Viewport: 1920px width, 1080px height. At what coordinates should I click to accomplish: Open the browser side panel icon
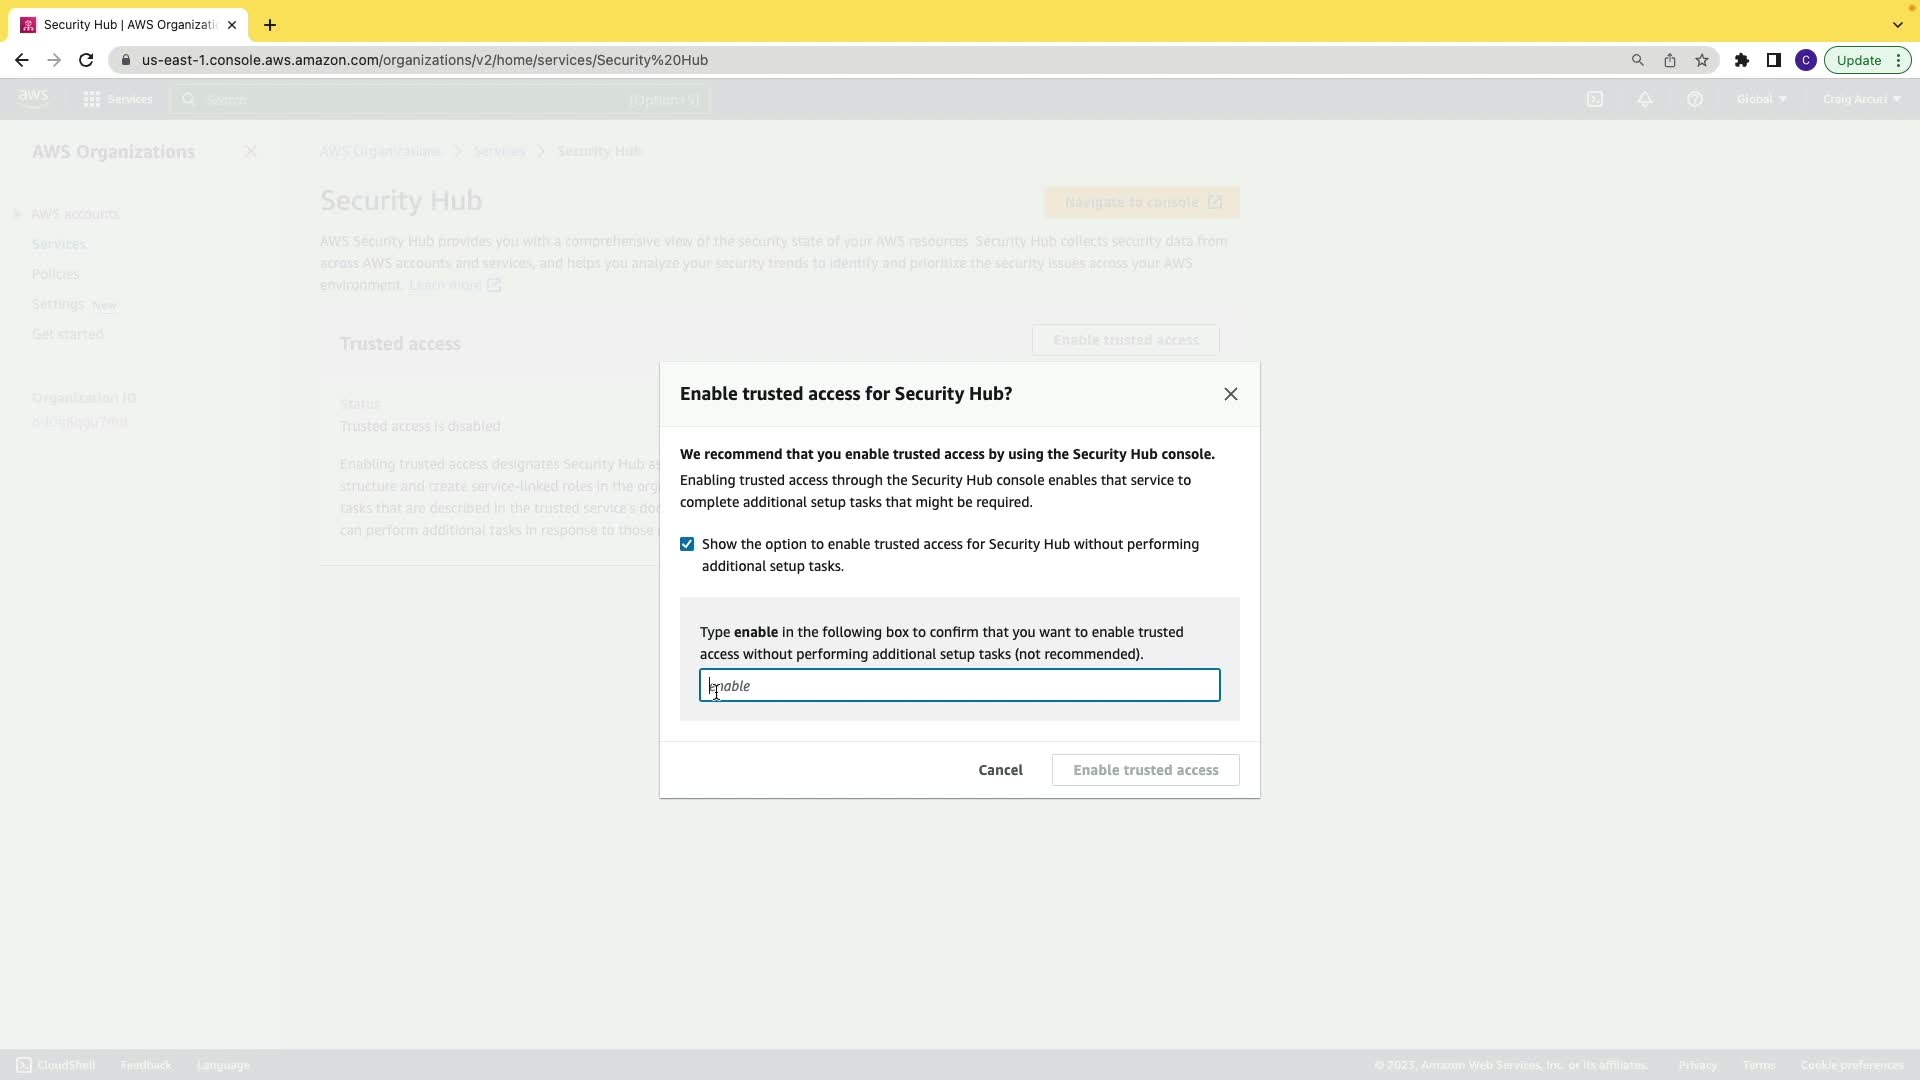[x=1773, y=60]
